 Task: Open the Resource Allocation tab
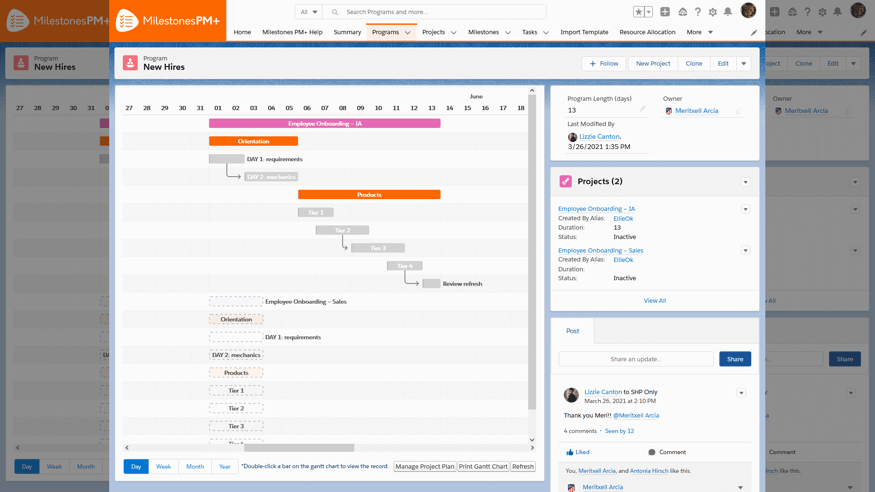[647, 32]
